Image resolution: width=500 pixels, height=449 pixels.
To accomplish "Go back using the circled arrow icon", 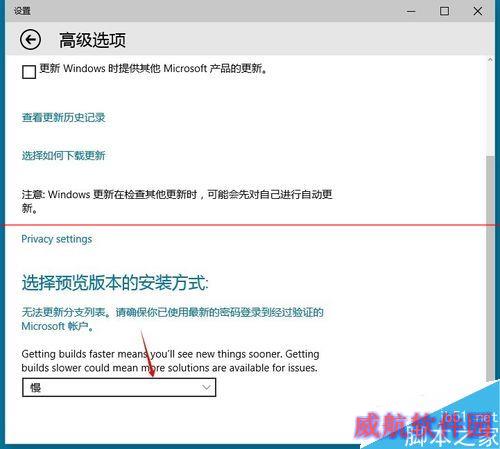I will click(x=30, y=40).
